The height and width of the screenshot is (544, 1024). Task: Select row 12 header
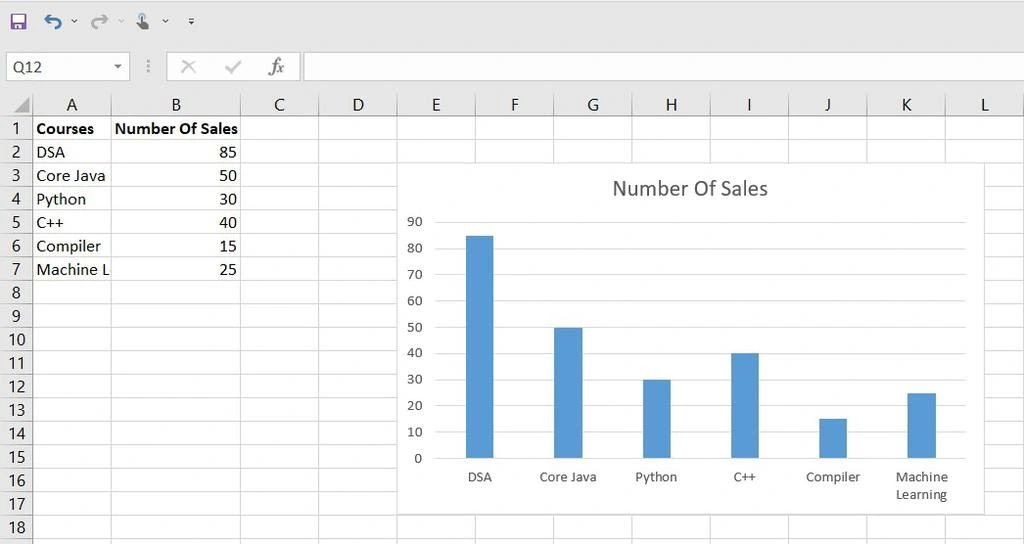tap(16, 387)
